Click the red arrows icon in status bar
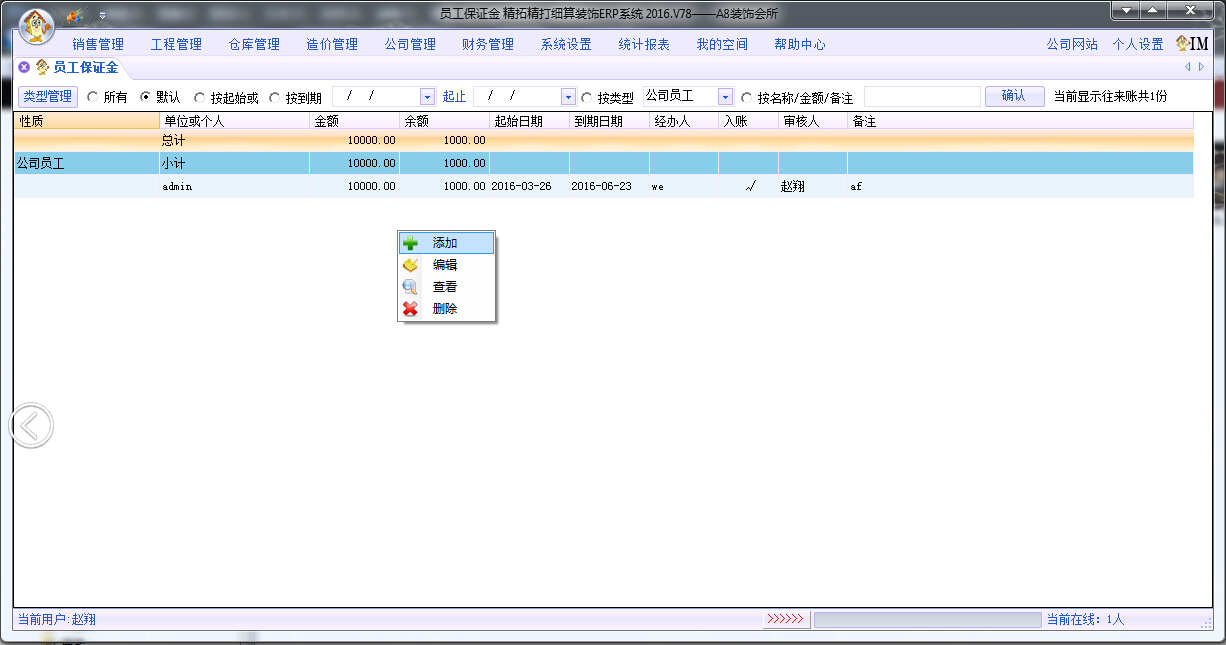 tap(785, 619)
